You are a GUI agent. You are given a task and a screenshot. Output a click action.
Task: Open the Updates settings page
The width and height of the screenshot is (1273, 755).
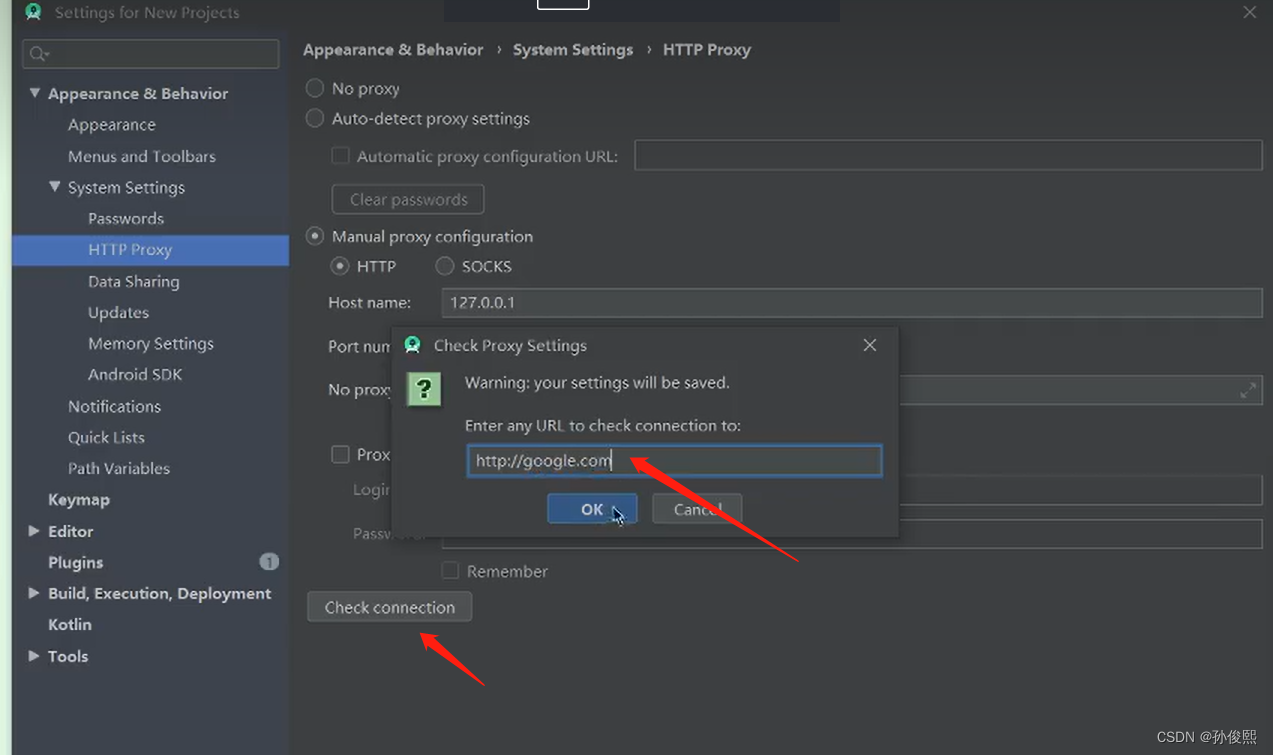[118, 312]
